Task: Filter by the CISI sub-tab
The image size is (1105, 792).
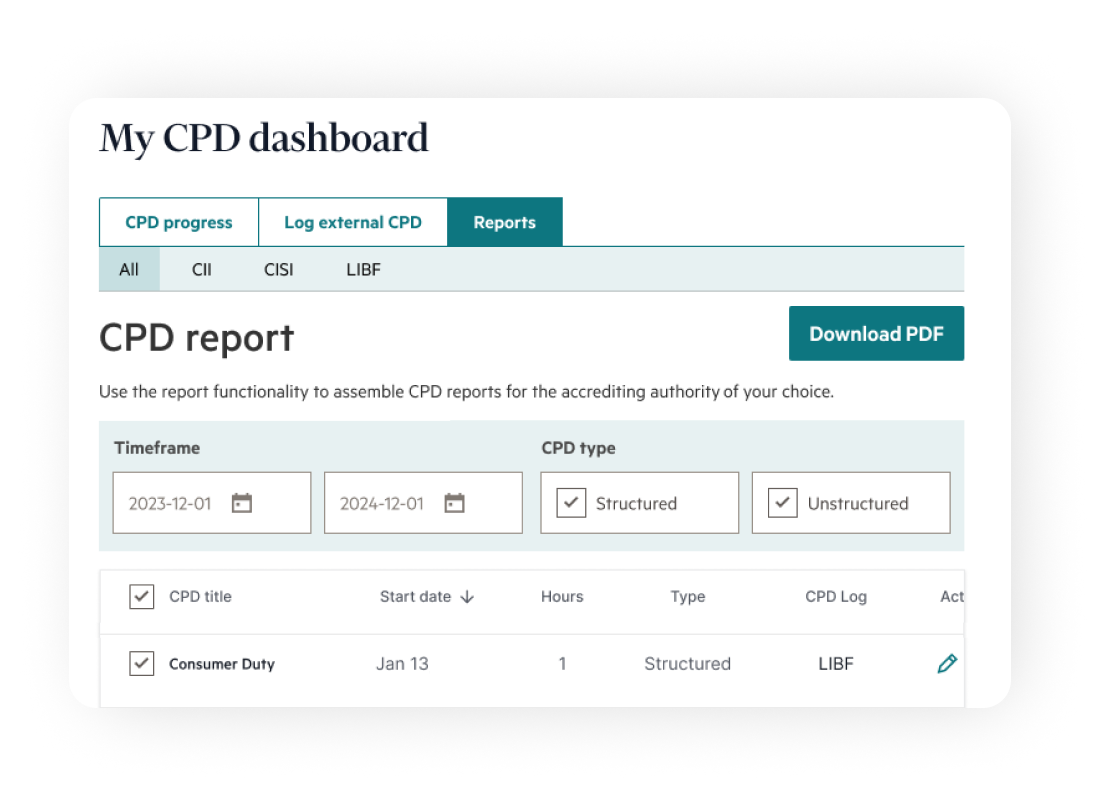Action: [x=279, y=270]
